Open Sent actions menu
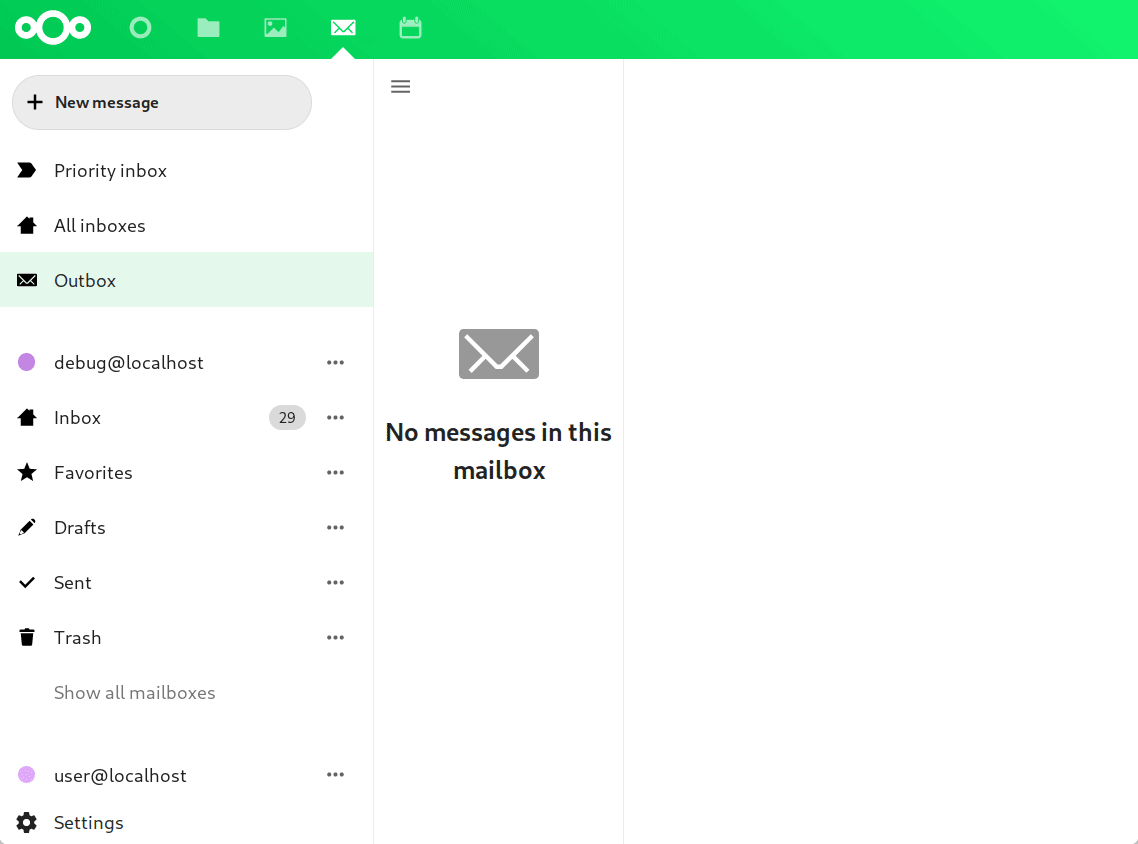1138x844 pixels. (x=335, y=583)
